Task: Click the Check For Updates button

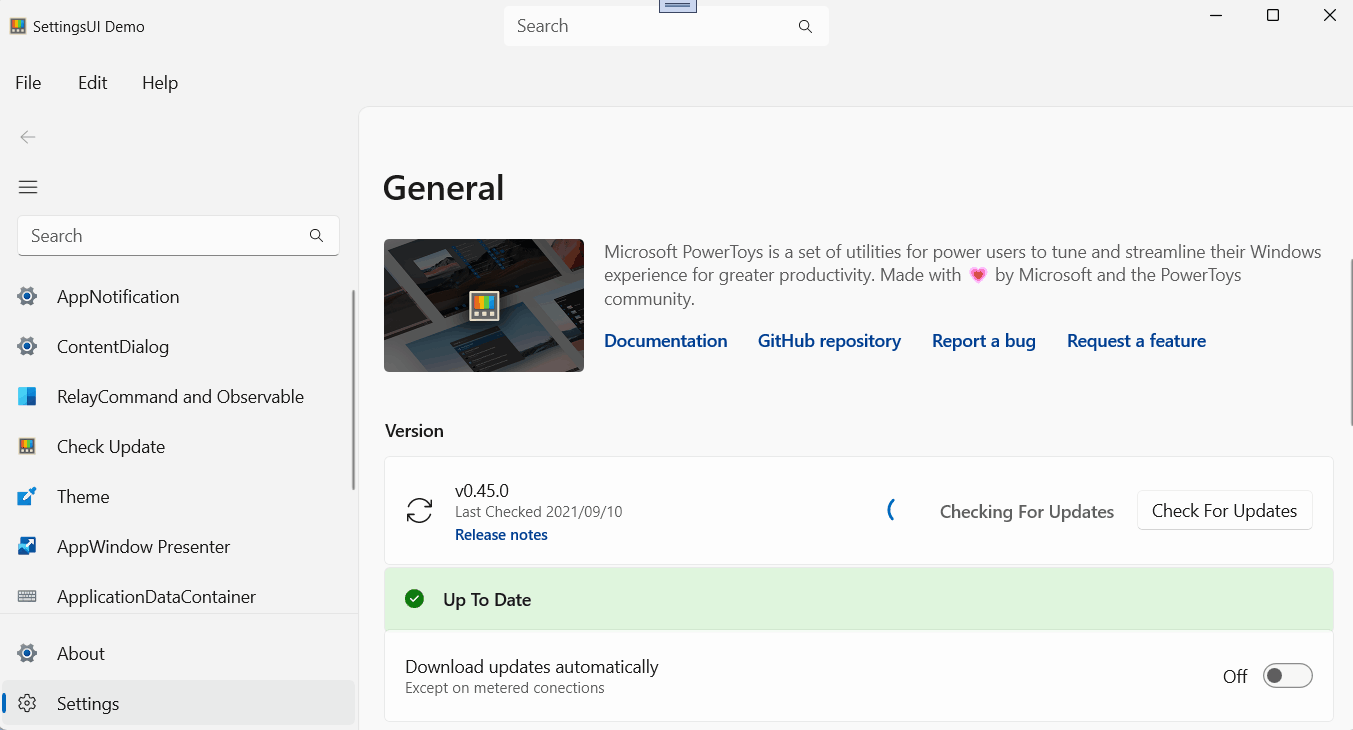Action: click(1224, 511)
